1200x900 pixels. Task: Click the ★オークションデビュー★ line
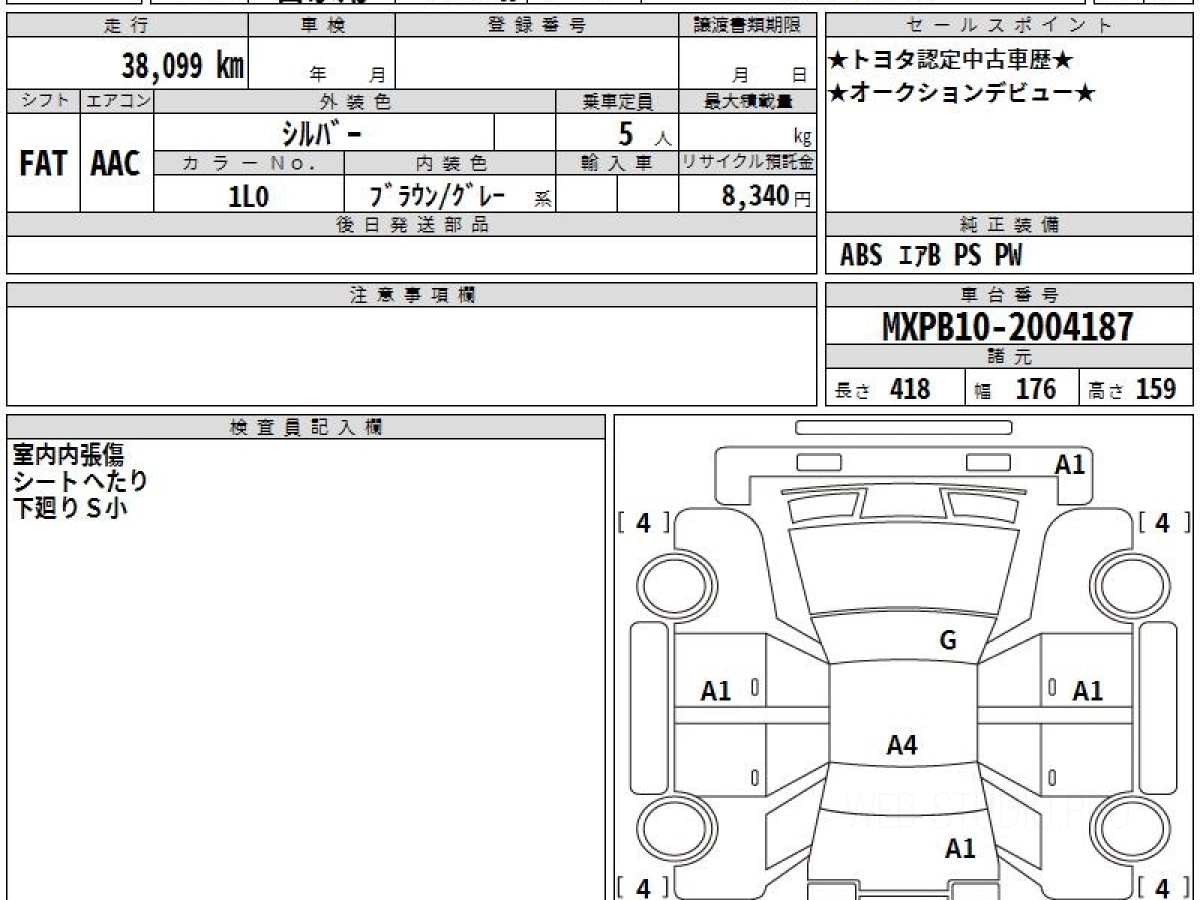(962, 93)
